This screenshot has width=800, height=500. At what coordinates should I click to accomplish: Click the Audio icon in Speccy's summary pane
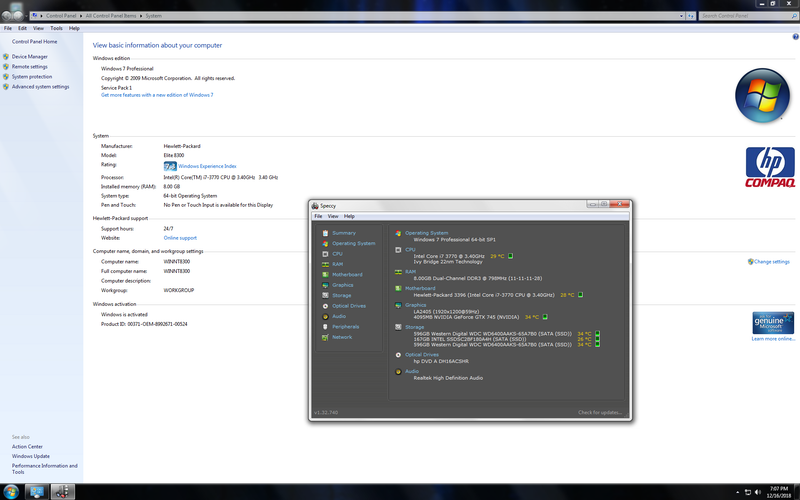coord(398,371)
